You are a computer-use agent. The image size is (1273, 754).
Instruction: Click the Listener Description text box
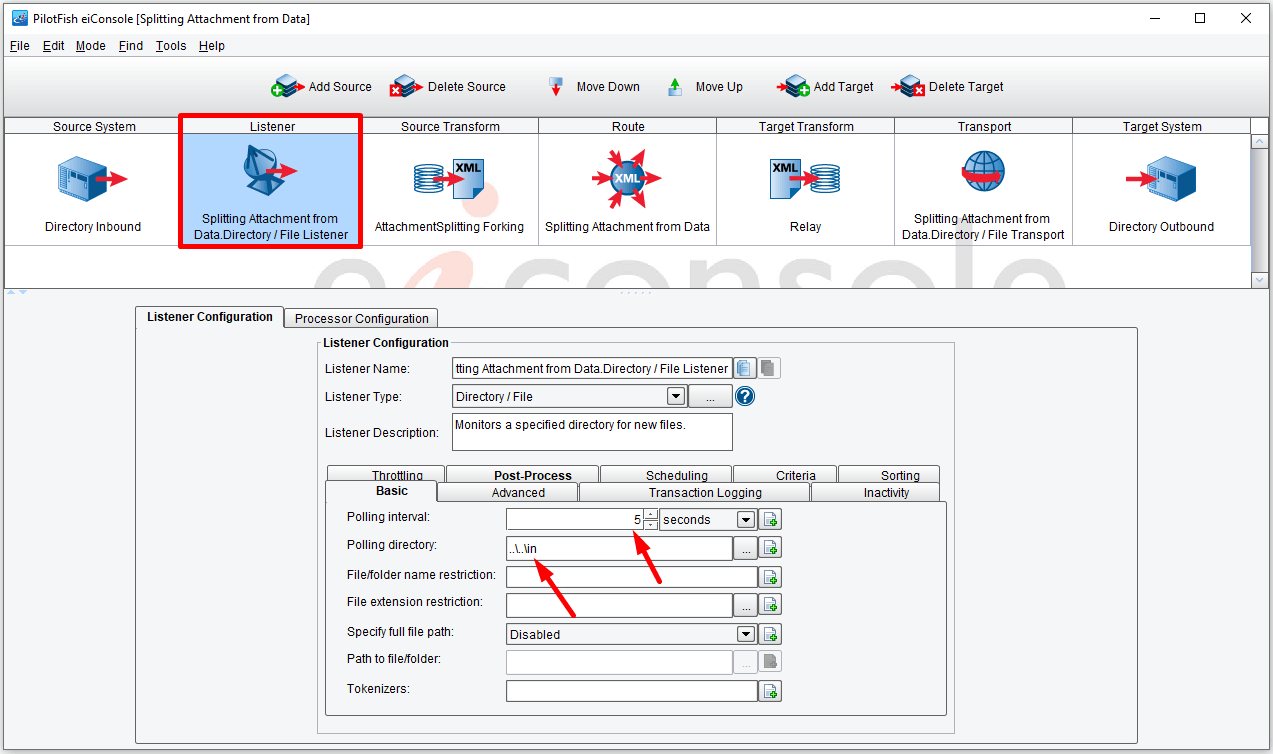point(592,432)
